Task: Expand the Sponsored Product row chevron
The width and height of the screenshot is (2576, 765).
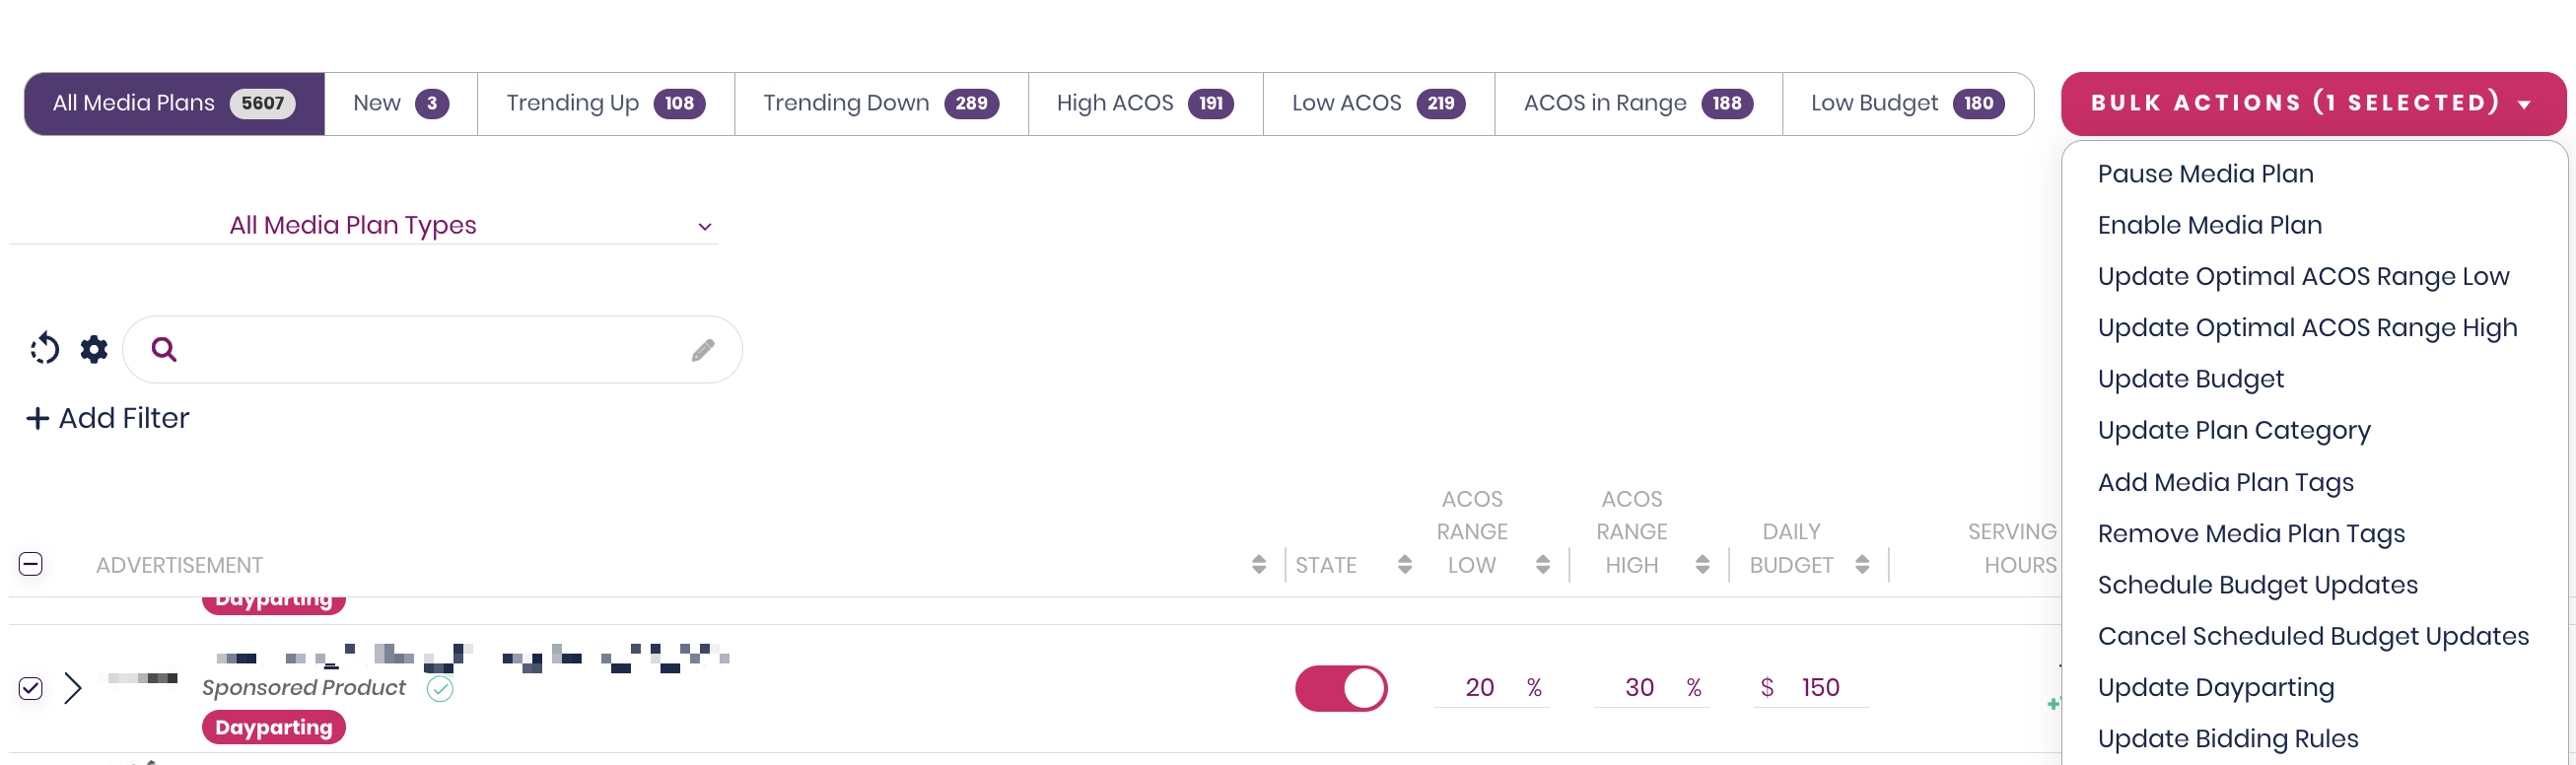Action: click(x=73, y=688)
